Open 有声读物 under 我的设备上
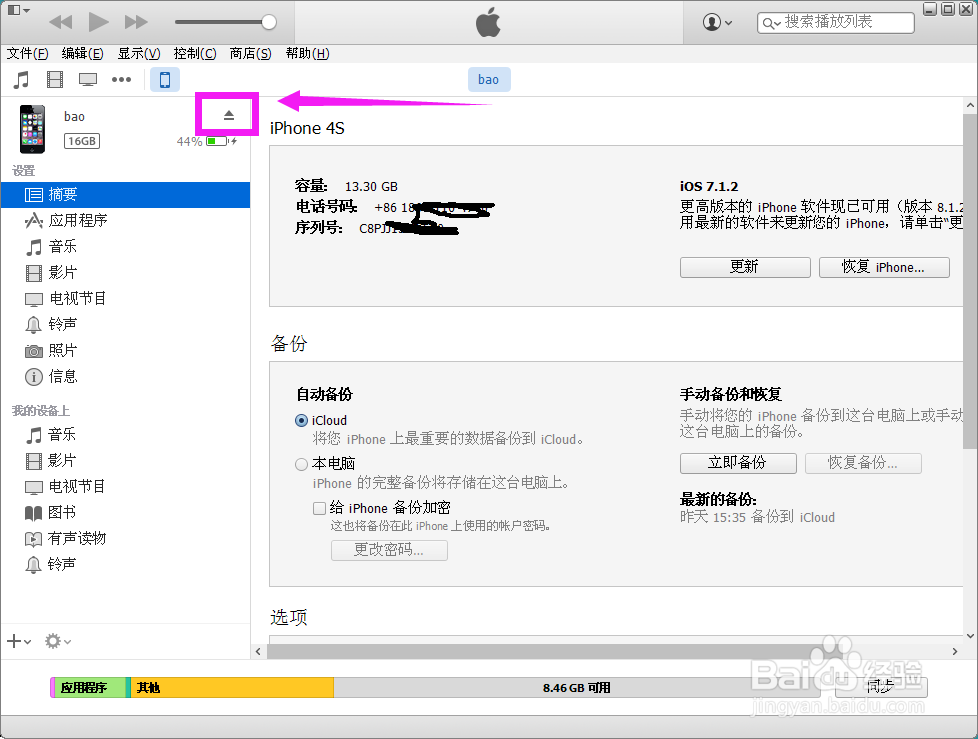The image size is (978, 739). tap(125, 538)
